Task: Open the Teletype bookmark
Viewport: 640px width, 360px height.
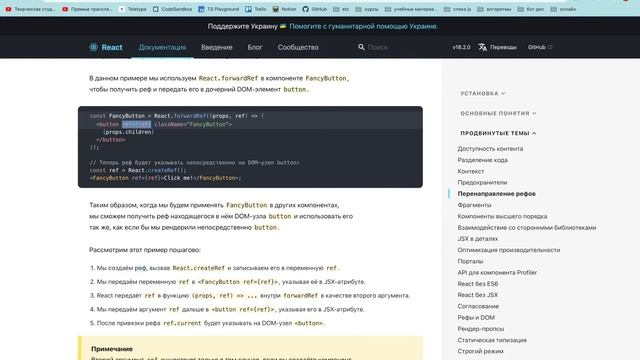Action: (x=133, y=9)
